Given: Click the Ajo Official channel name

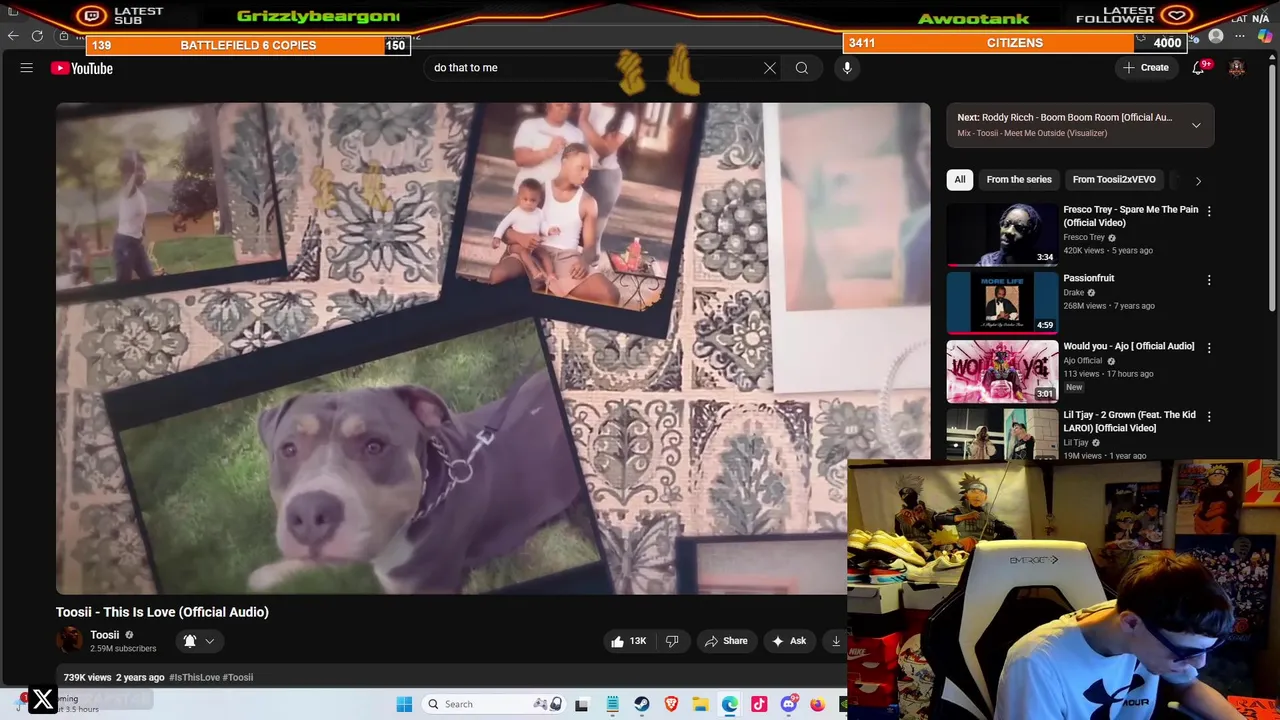Looking at the screenshot, I should 1083,360.
